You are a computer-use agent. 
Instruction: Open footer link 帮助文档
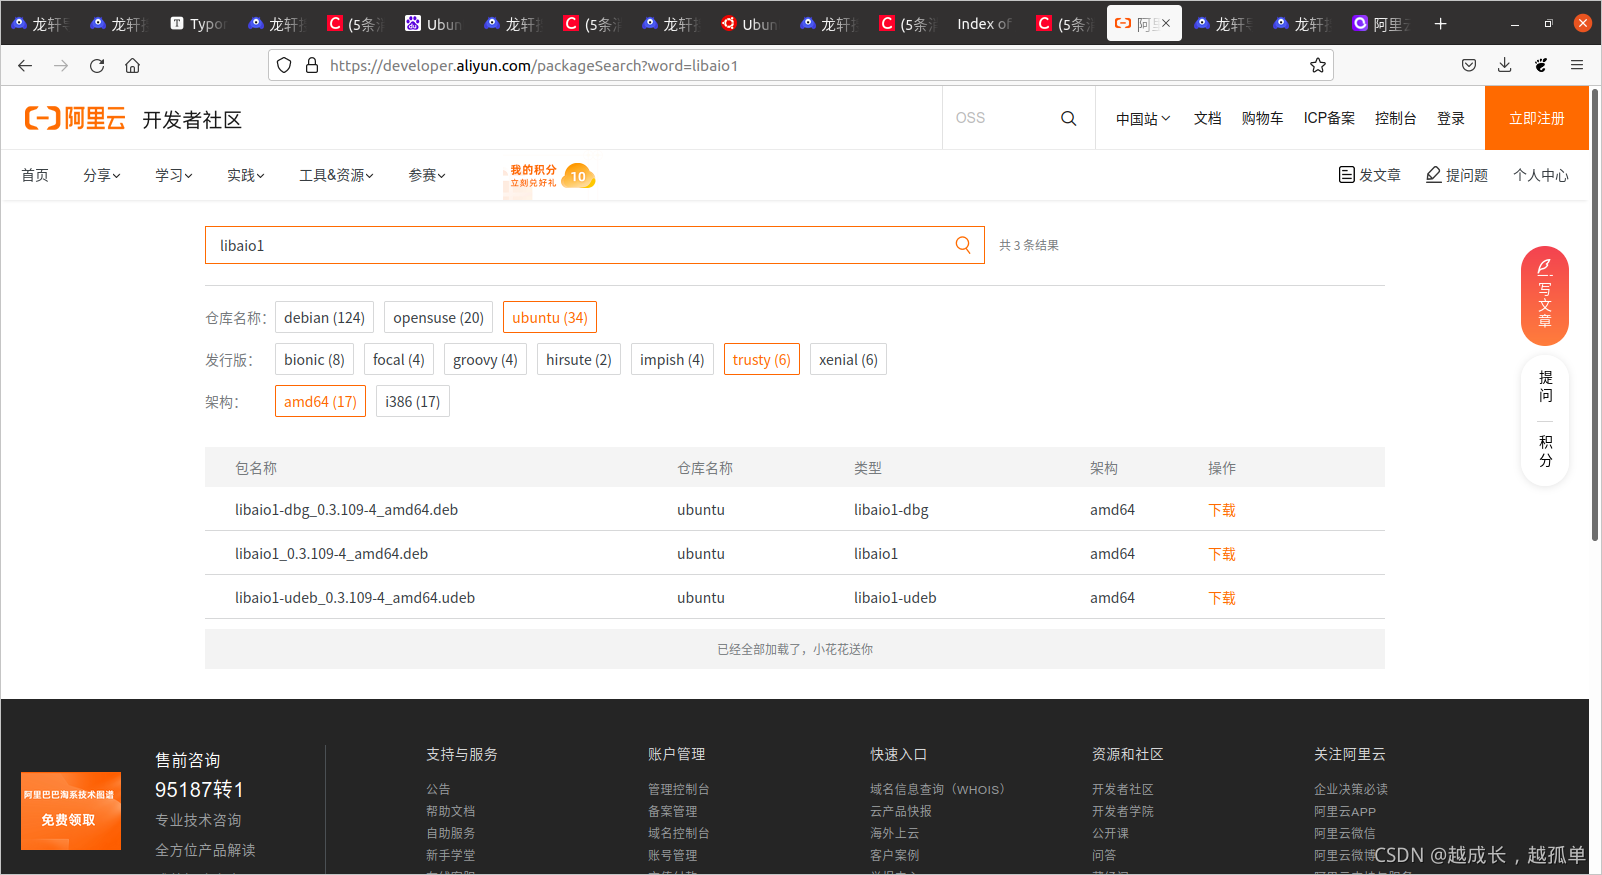point(451,811)
